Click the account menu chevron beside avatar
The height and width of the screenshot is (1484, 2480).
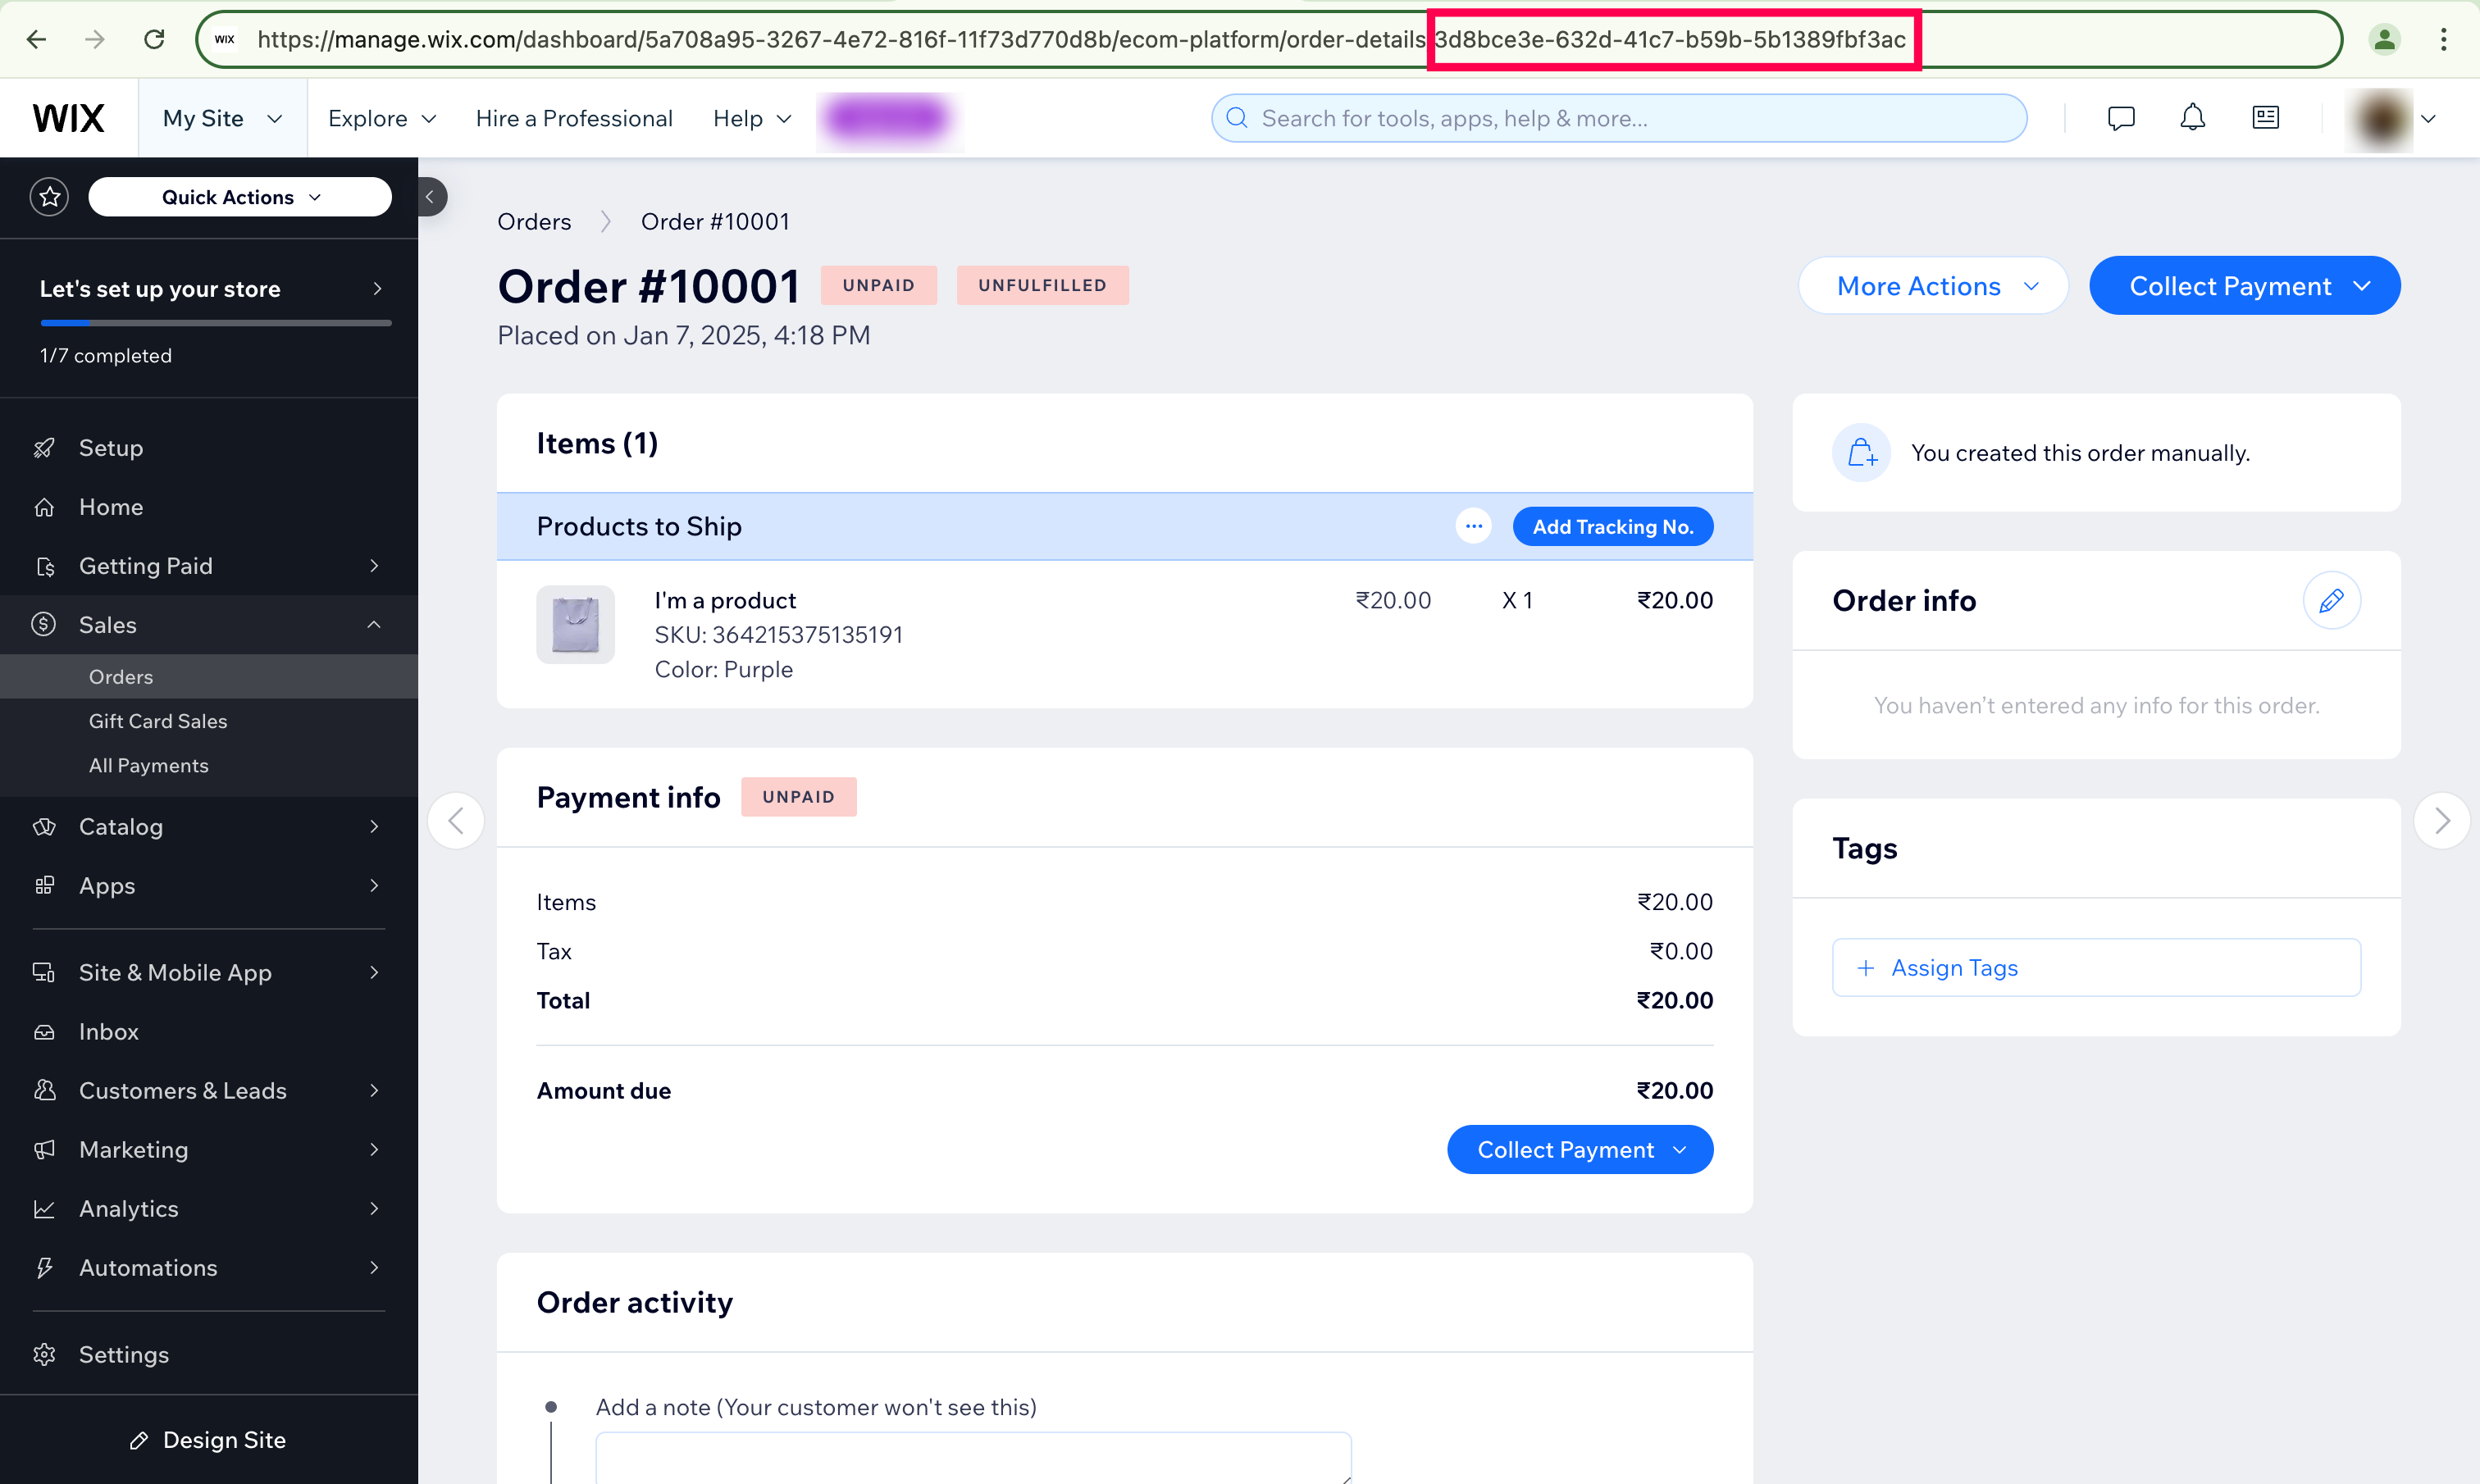coord(2428,119)
